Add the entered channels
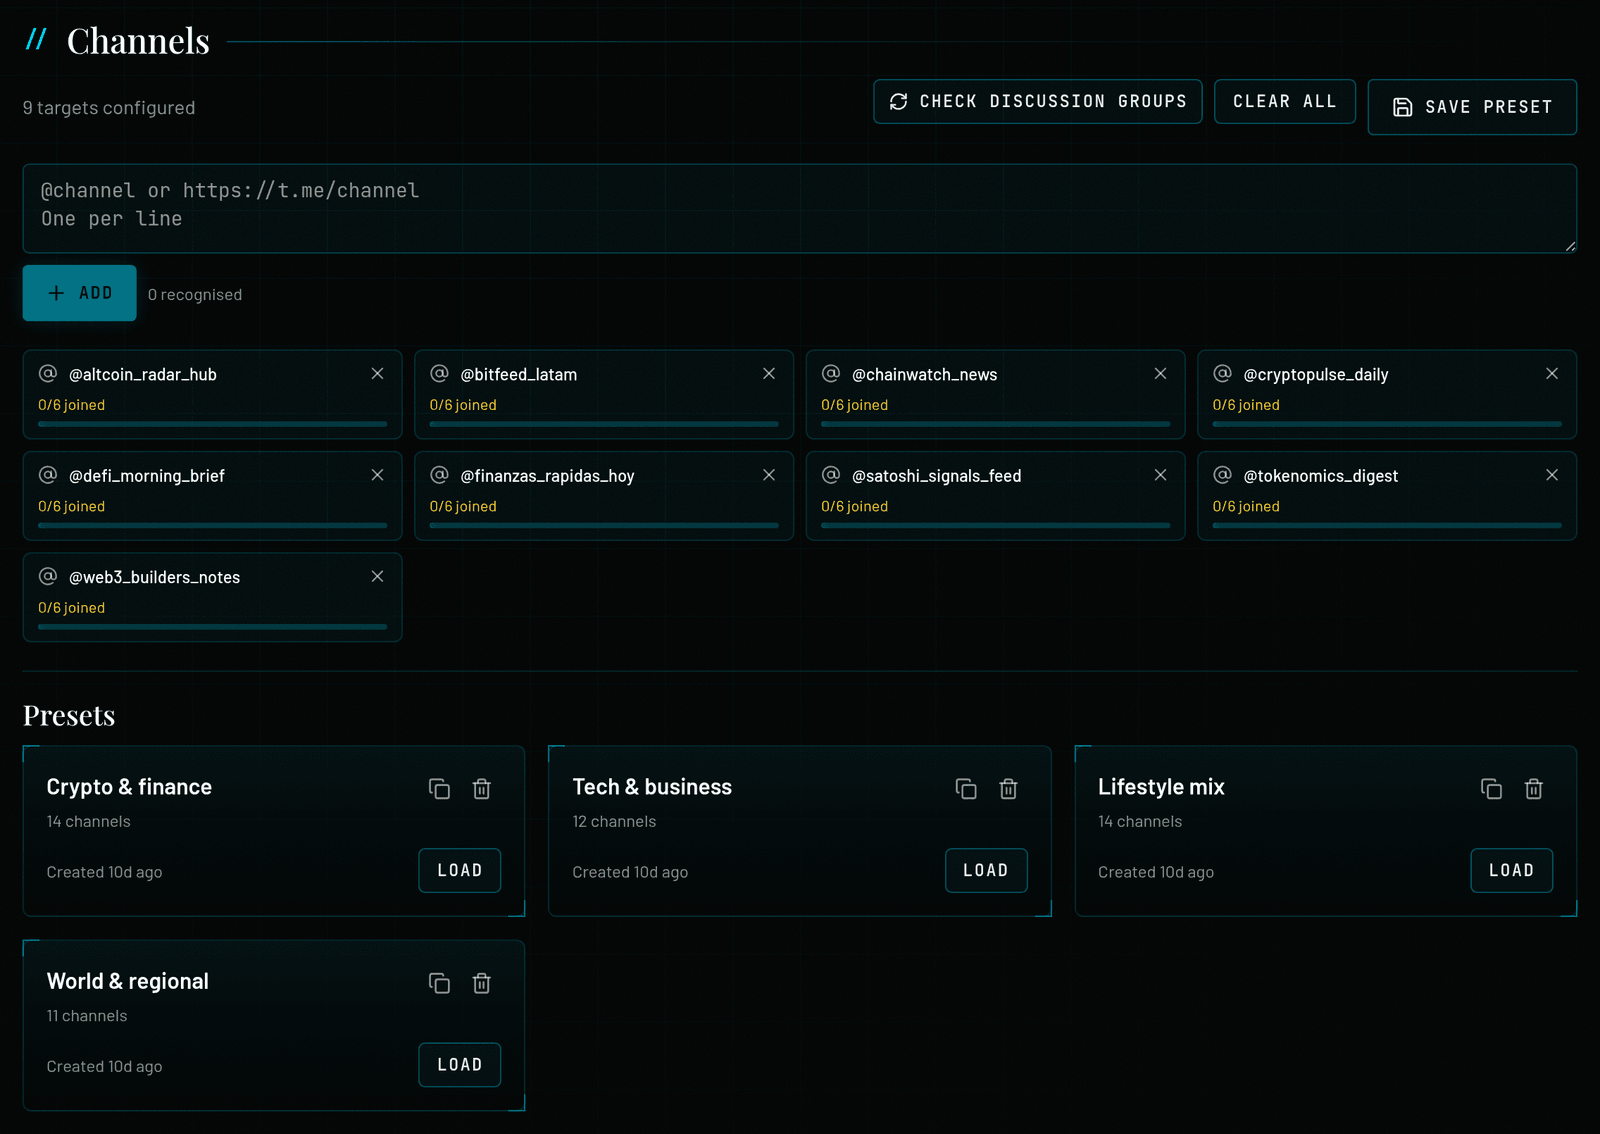Image resolution: width=1600 pixels, height=1134 pixels. click(80, 293)
